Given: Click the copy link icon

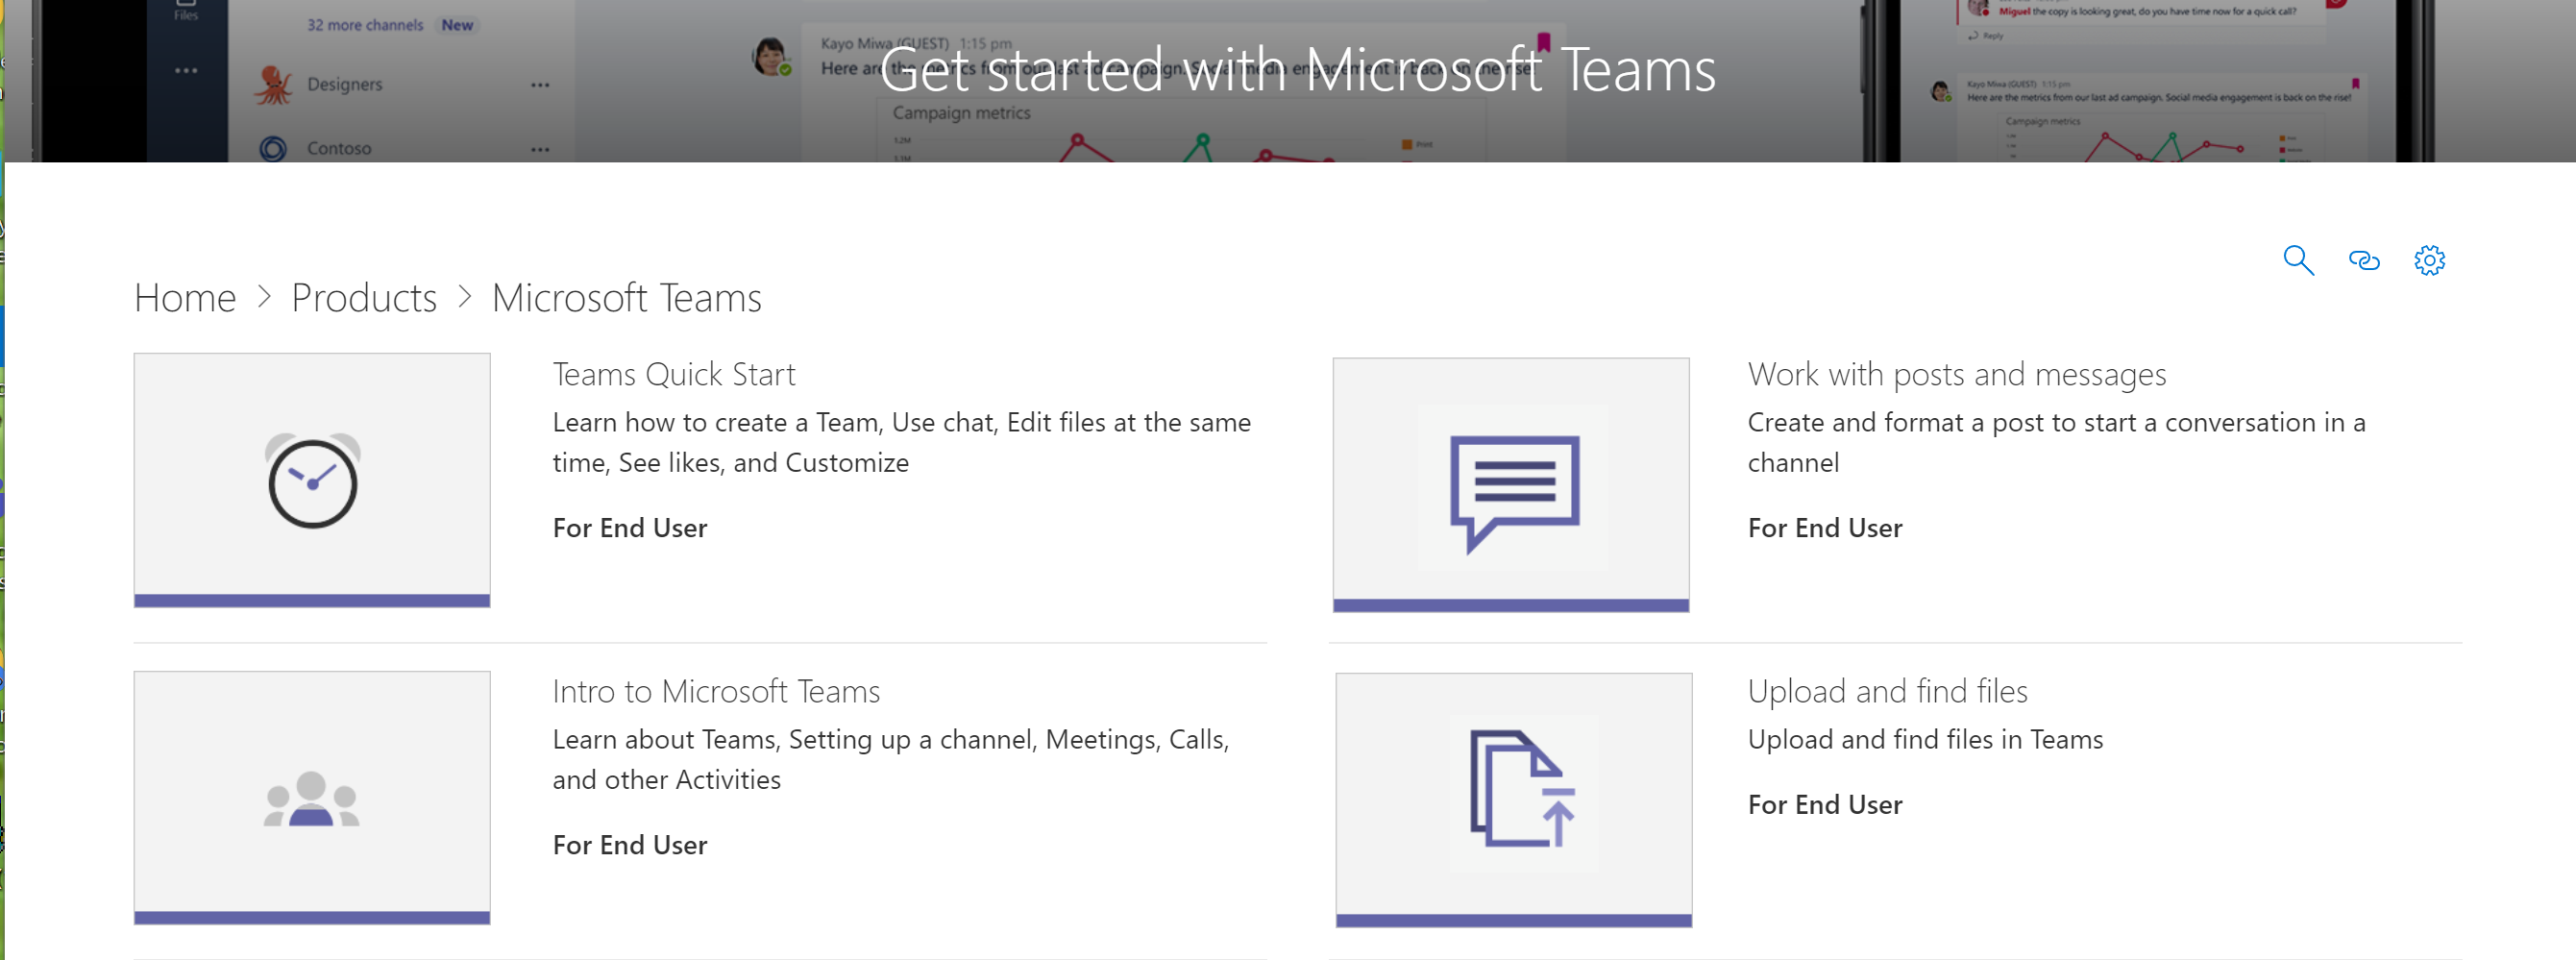Looking at the screenshot, I should pos(2364,260).
